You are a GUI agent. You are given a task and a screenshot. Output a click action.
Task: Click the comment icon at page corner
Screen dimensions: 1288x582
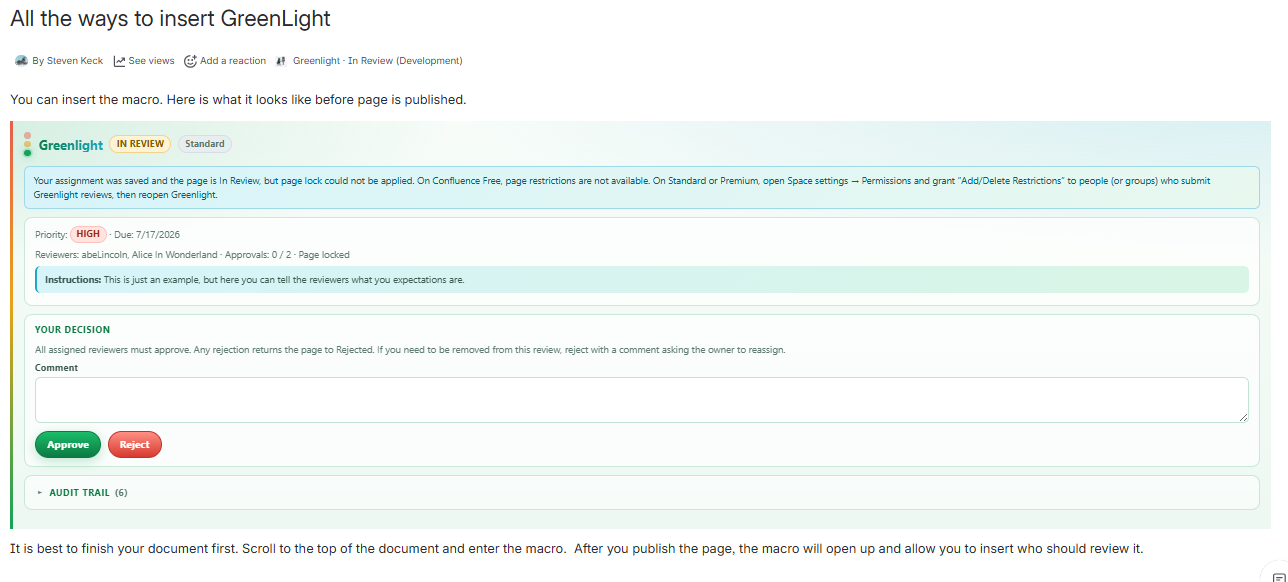click(1279, 577)
